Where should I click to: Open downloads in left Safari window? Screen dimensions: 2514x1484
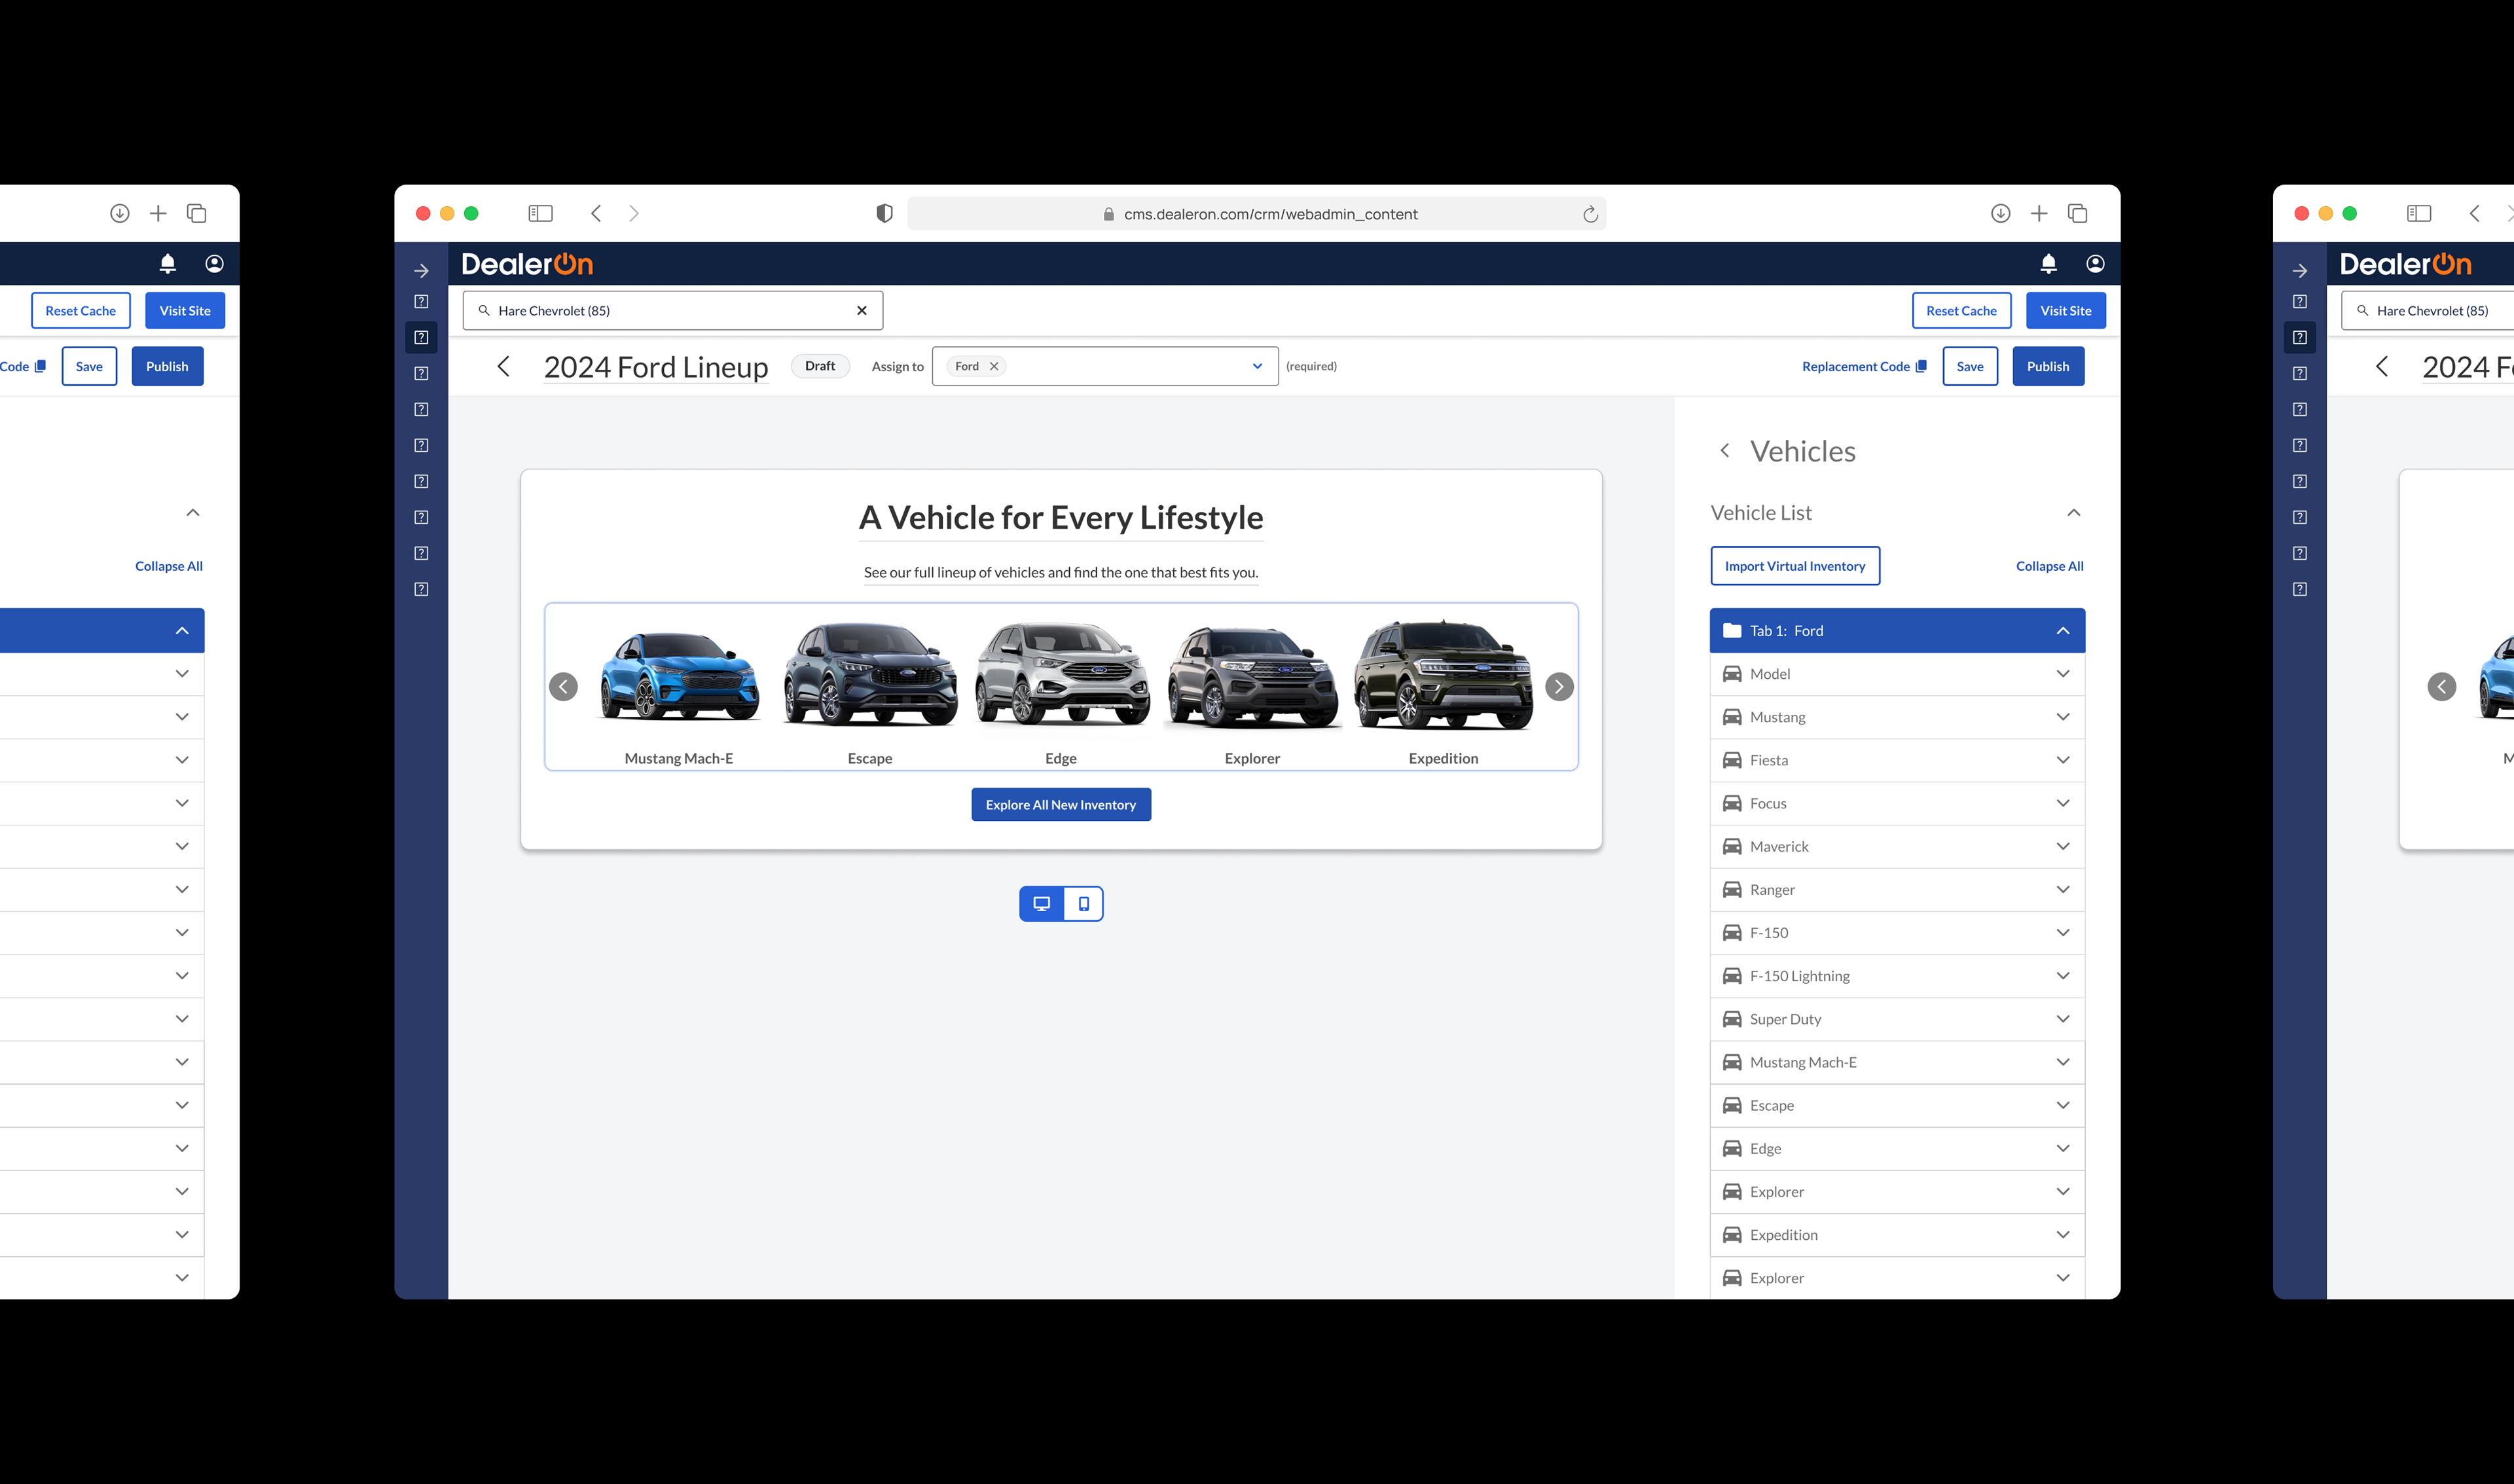(x=119, y=213)
